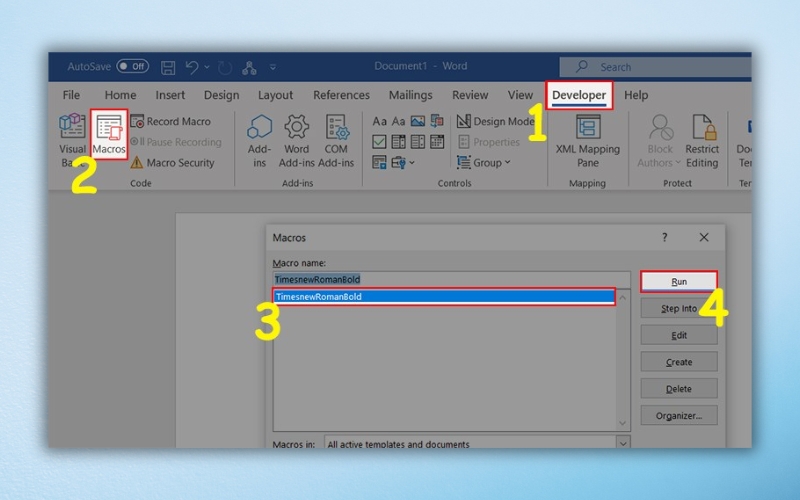Image resolution: width=800 pixels, height=500 pixels.
Task: Expand the Macros in dropdown
Action: [623, 443]
